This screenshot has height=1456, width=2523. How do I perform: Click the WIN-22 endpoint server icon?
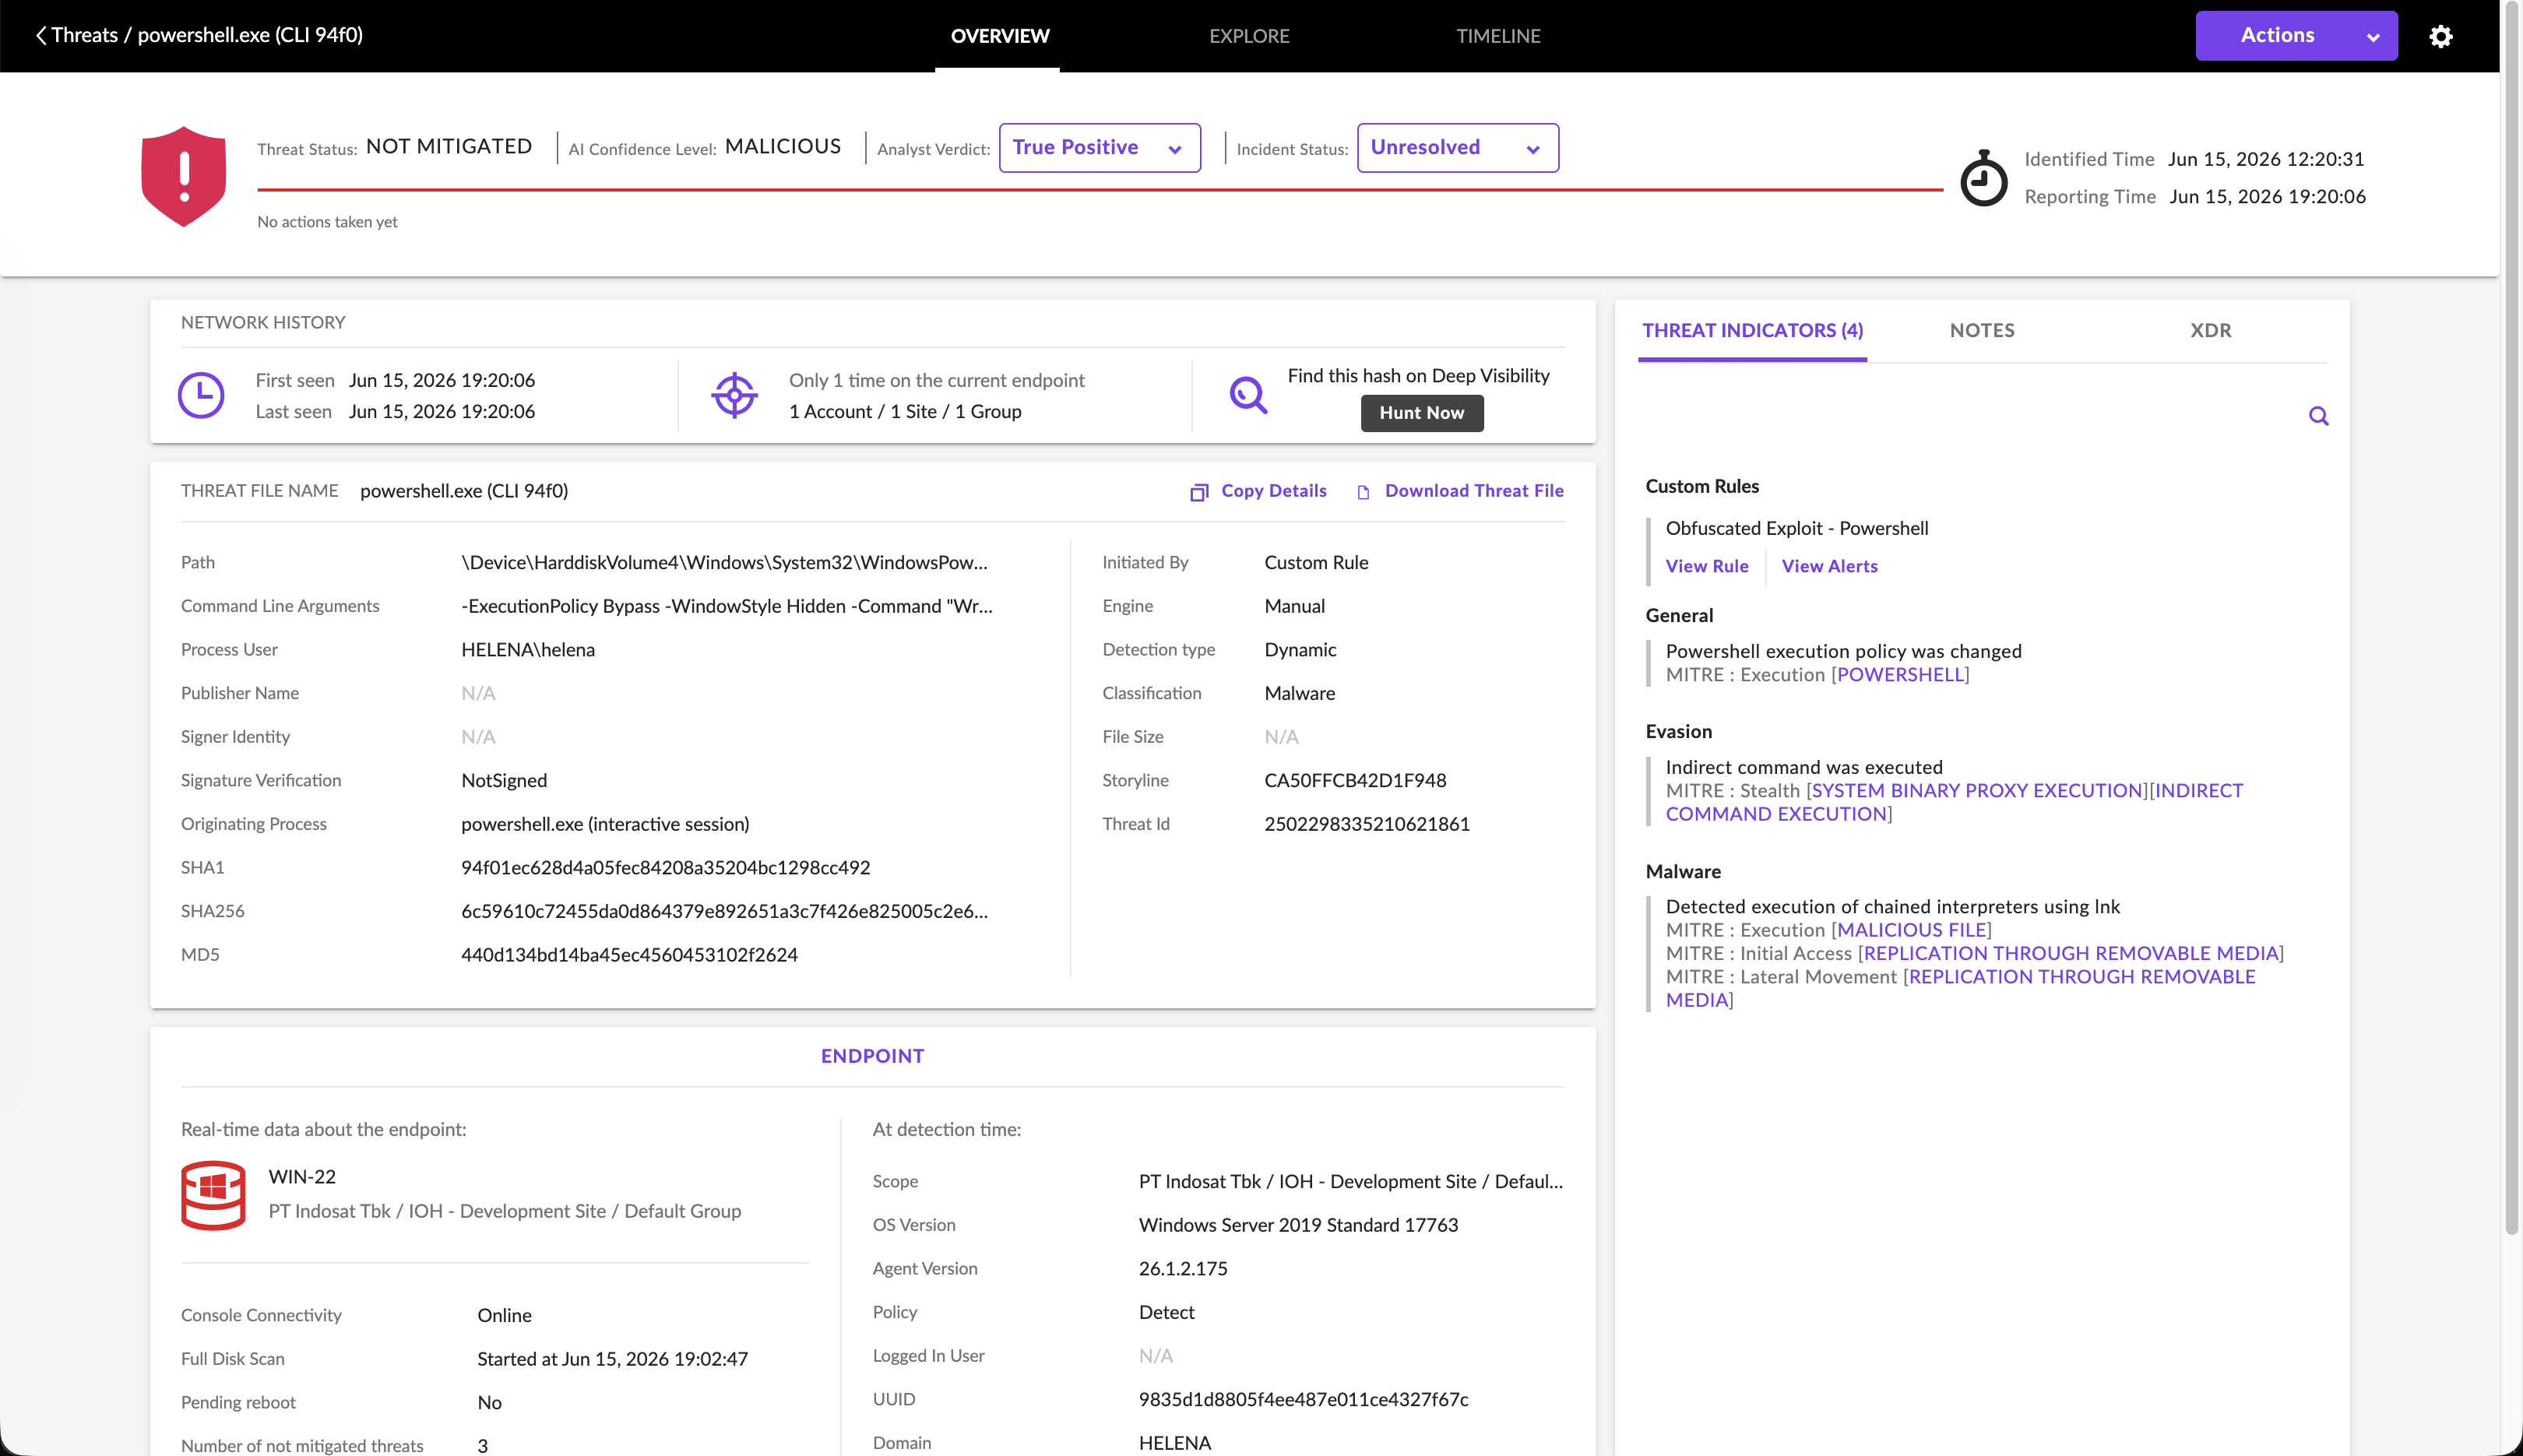[213, 1195]
